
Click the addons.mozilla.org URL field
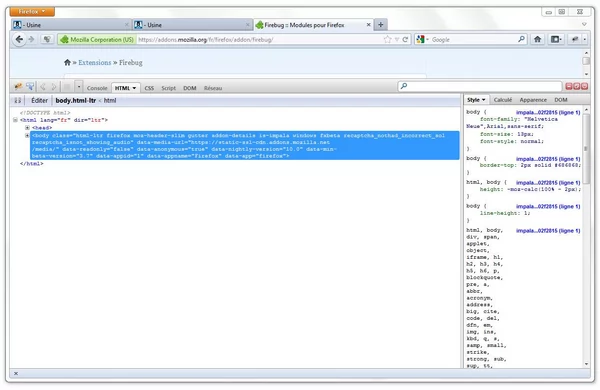[x=259, y=39]
